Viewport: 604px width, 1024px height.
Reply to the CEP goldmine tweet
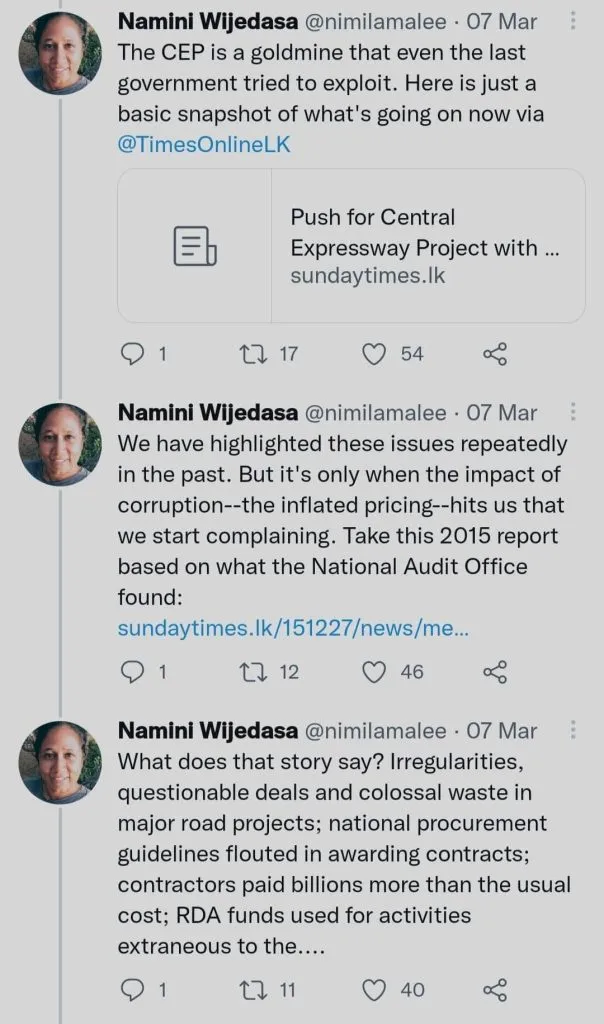pyautogui.click(x=132, y=354)
